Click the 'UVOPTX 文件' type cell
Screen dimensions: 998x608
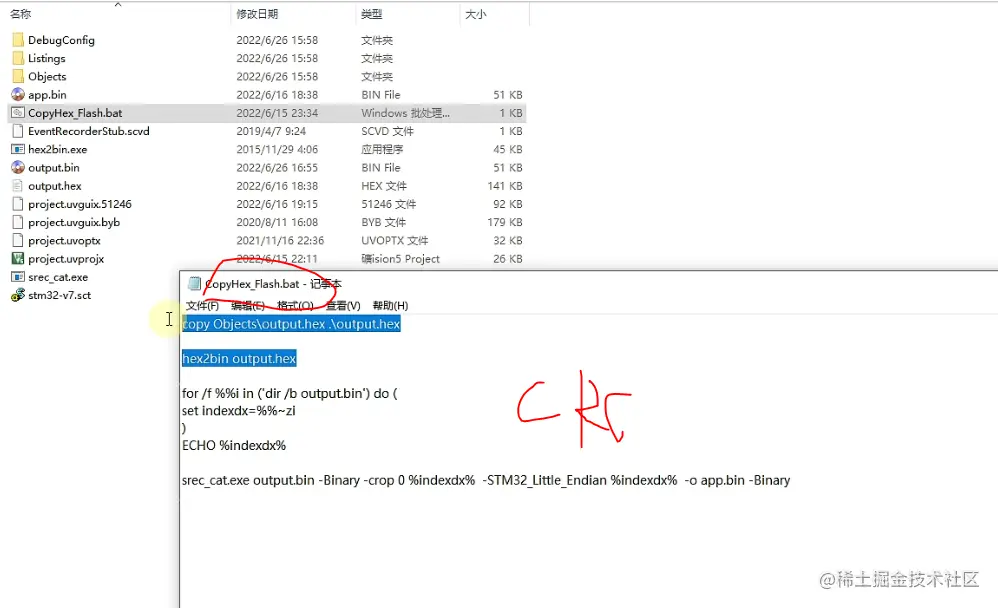point(395,241)
